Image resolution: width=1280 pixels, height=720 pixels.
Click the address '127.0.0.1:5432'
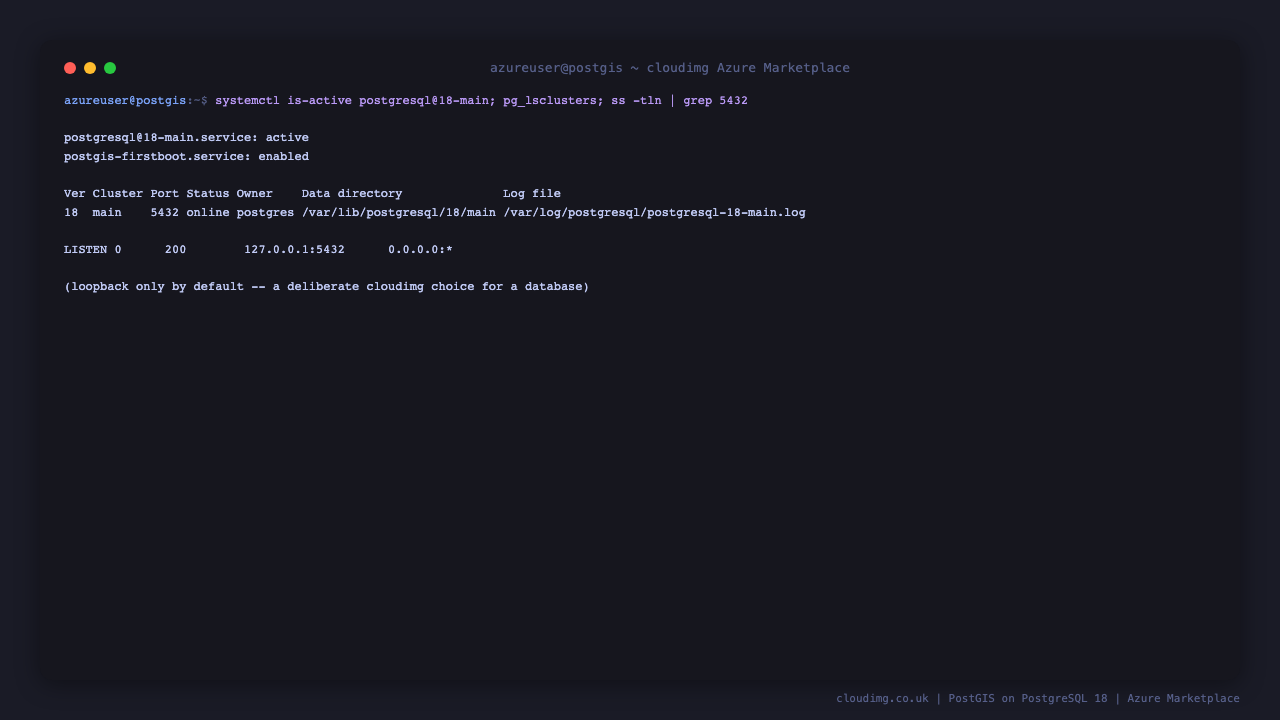click(294, 250)
